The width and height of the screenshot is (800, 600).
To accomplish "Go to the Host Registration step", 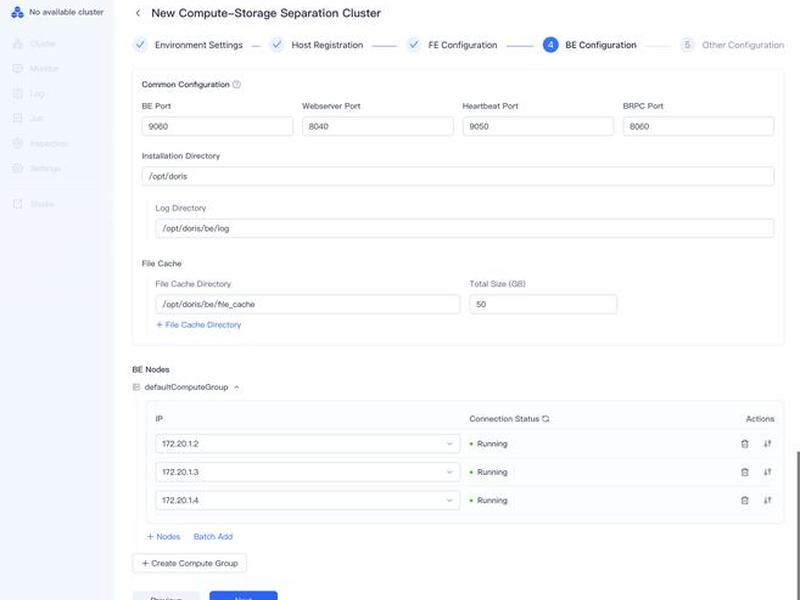I will click(317, 45).
